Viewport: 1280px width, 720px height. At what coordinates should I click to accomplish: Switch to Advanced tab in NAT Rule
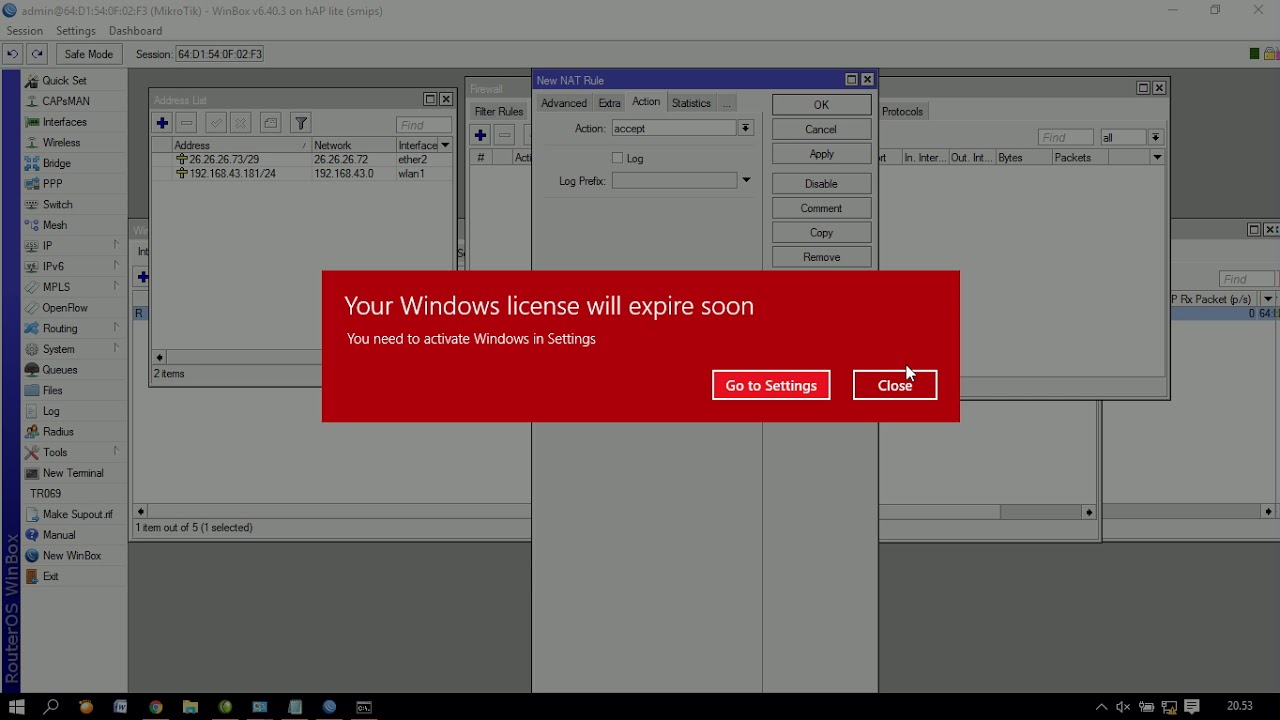click(564, 103)
